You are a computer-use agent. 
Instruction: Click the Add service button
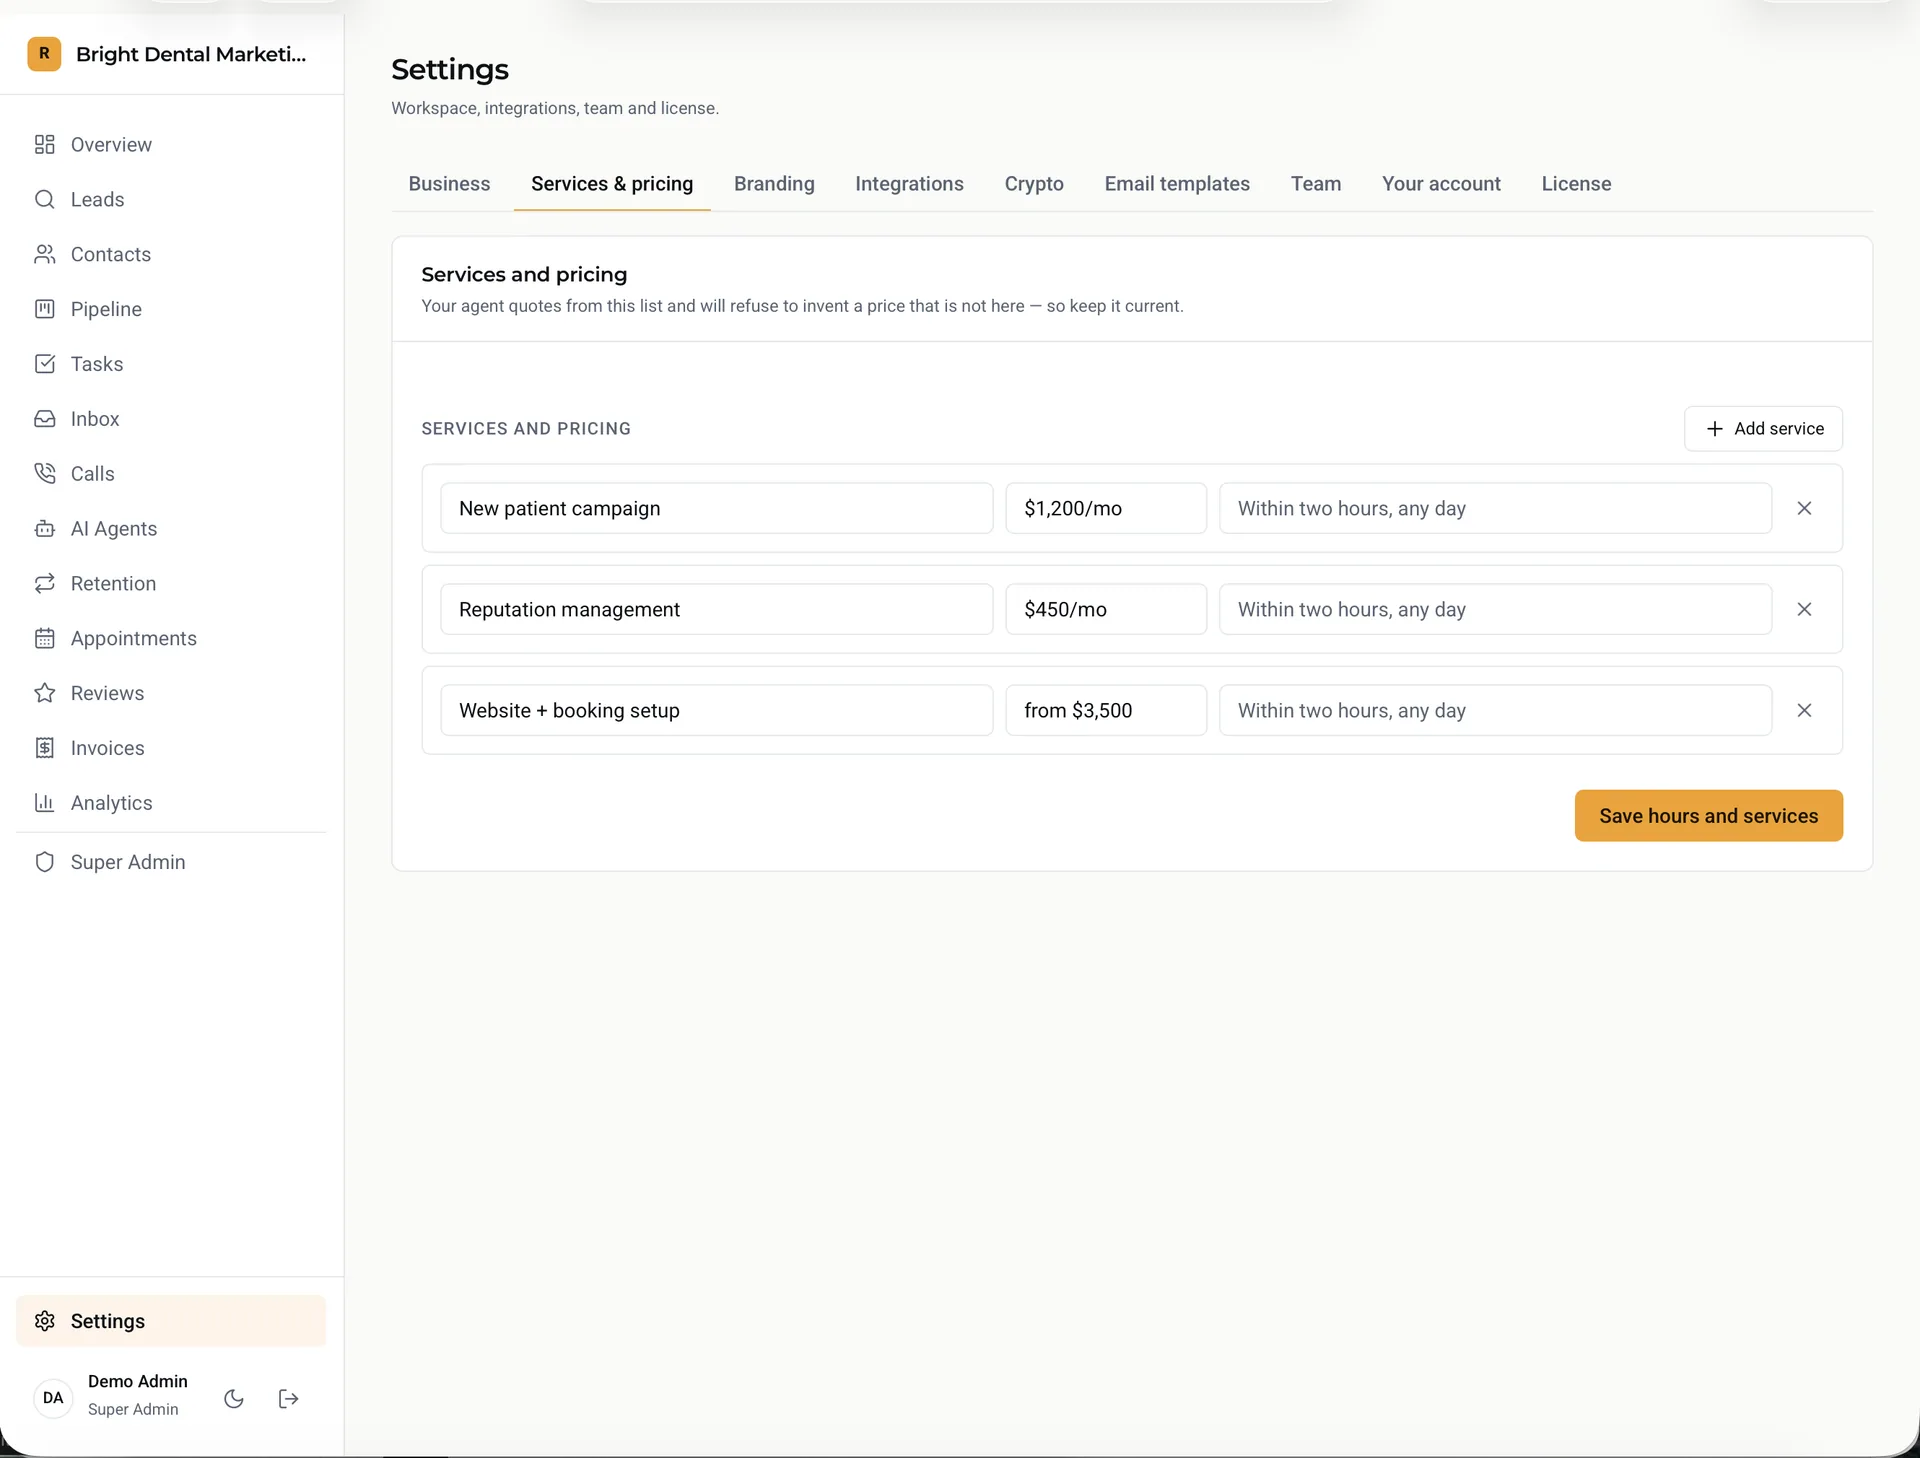click(x=1763, y=429)
